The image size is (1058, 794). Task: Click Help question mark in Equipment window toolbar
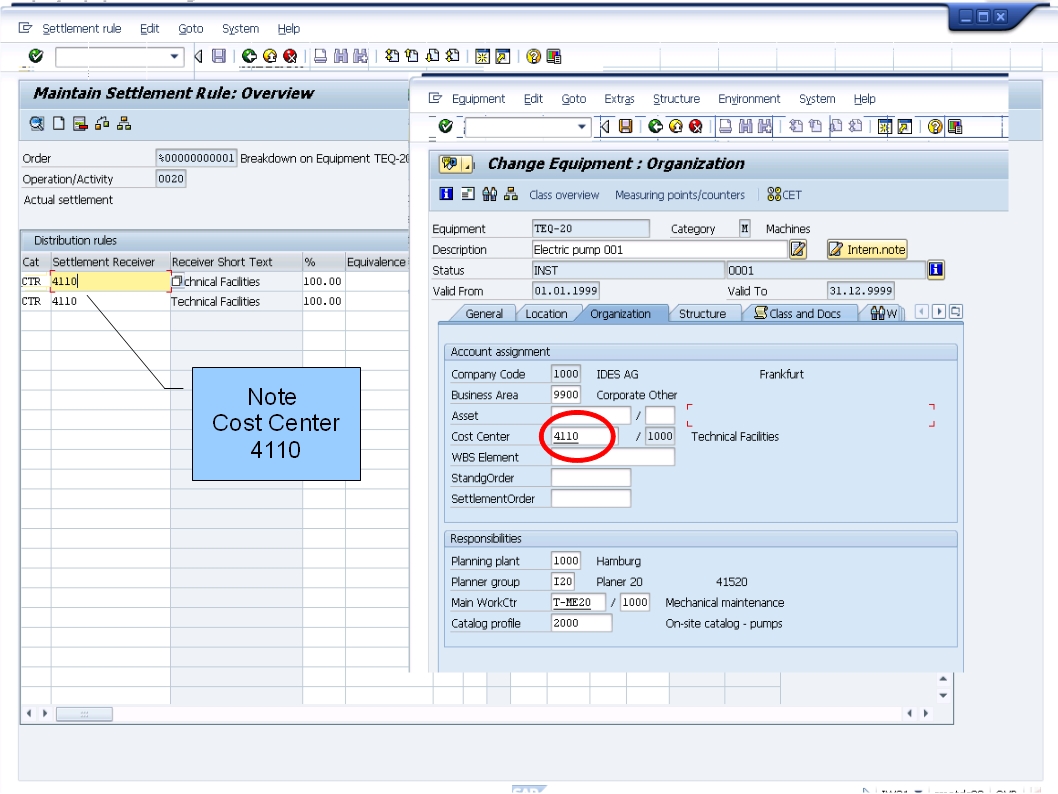click(935, 126)
